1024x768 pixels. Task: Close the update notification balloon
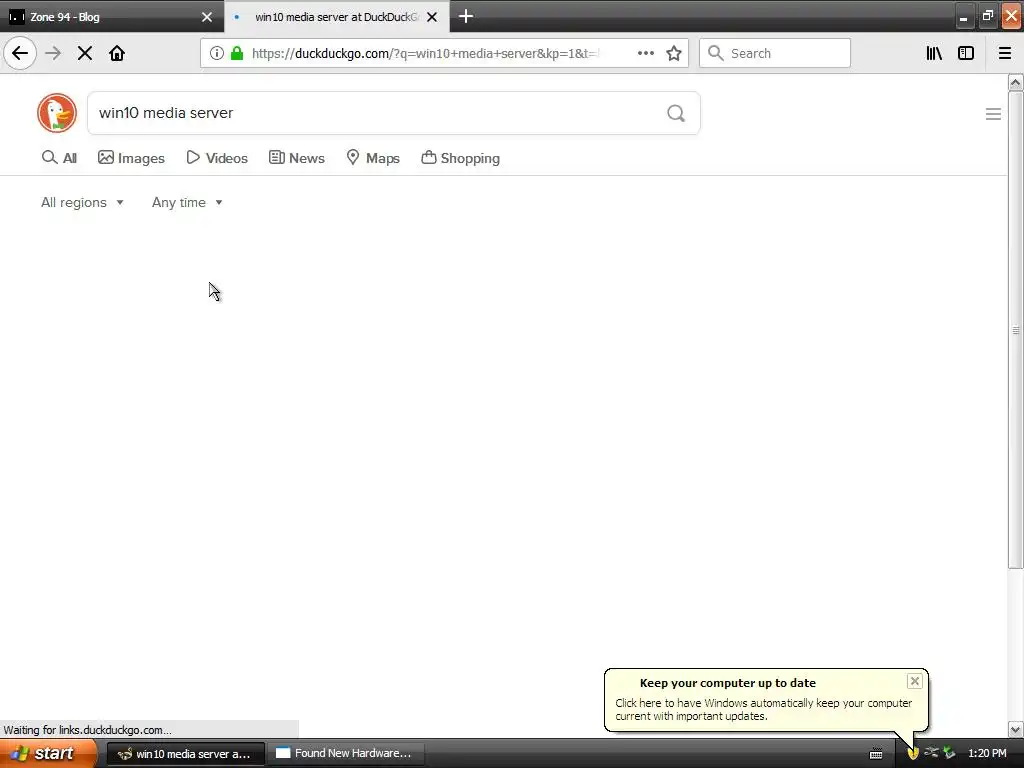pos(914,681)
